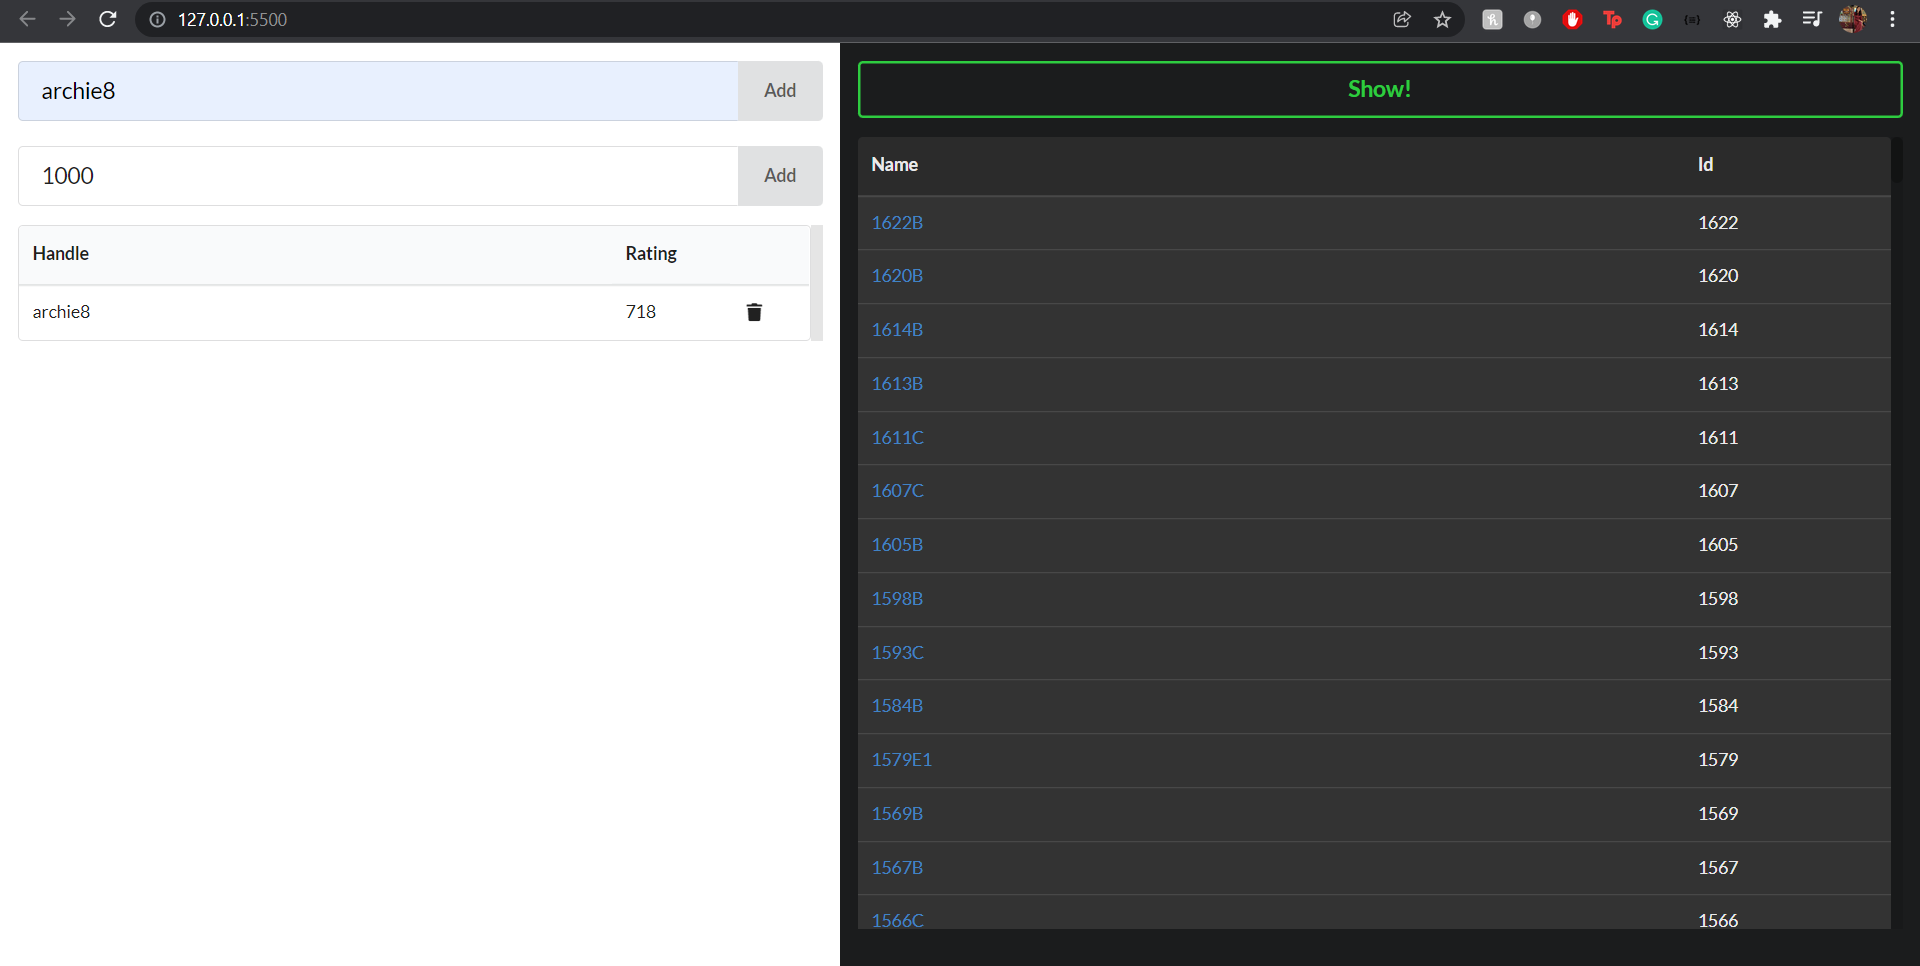Open the Honey extension
The height and width of the screenshot is (966, 1920).
point(1492,19)
